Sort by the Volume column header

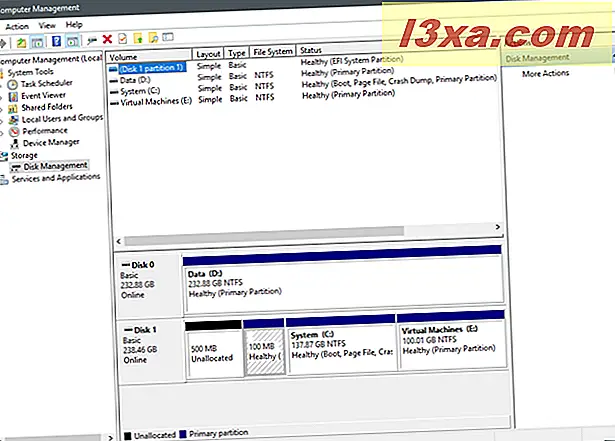(149, 56)
